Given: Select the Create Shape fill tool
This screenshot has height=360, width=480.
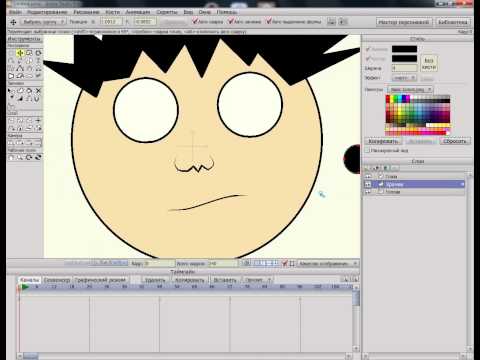Looking at the screenshot, I should (20, 91).
